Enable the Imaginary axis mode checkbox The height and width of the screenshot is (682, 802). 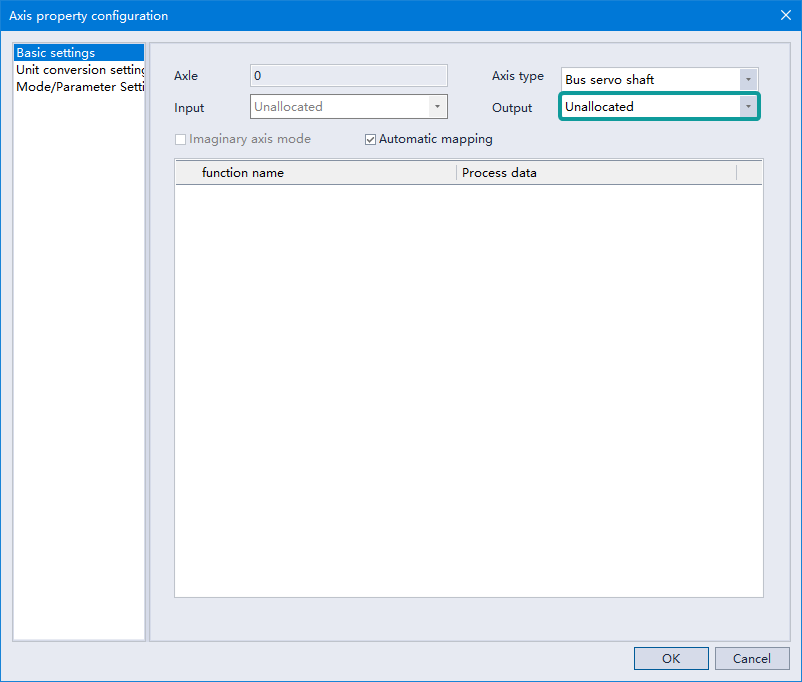(x=181, y=139)
